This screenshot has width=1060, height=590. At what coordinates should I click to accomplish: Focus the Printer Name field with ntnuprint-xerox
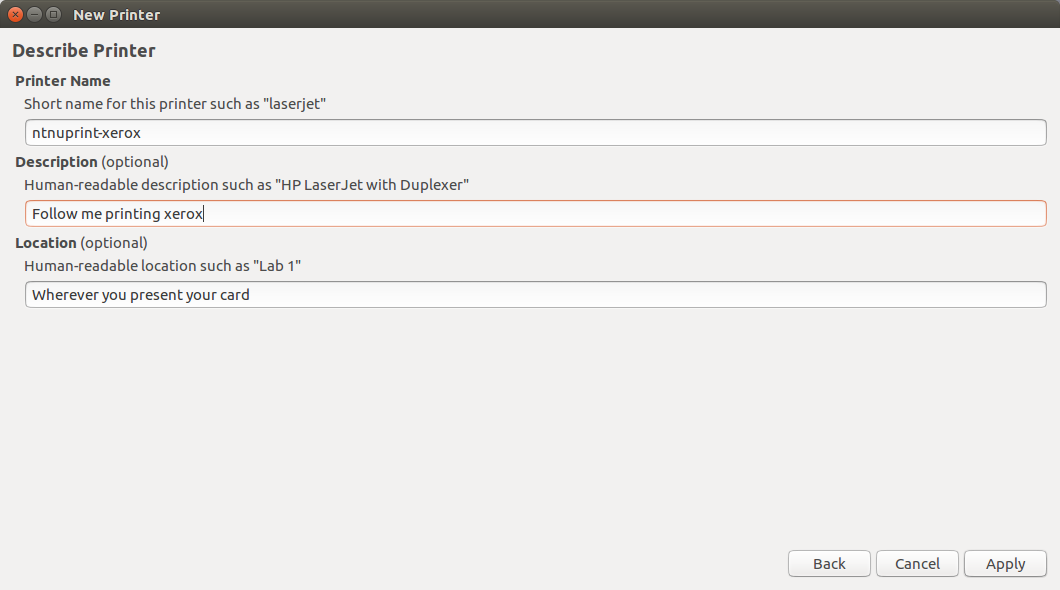point(535,132)
